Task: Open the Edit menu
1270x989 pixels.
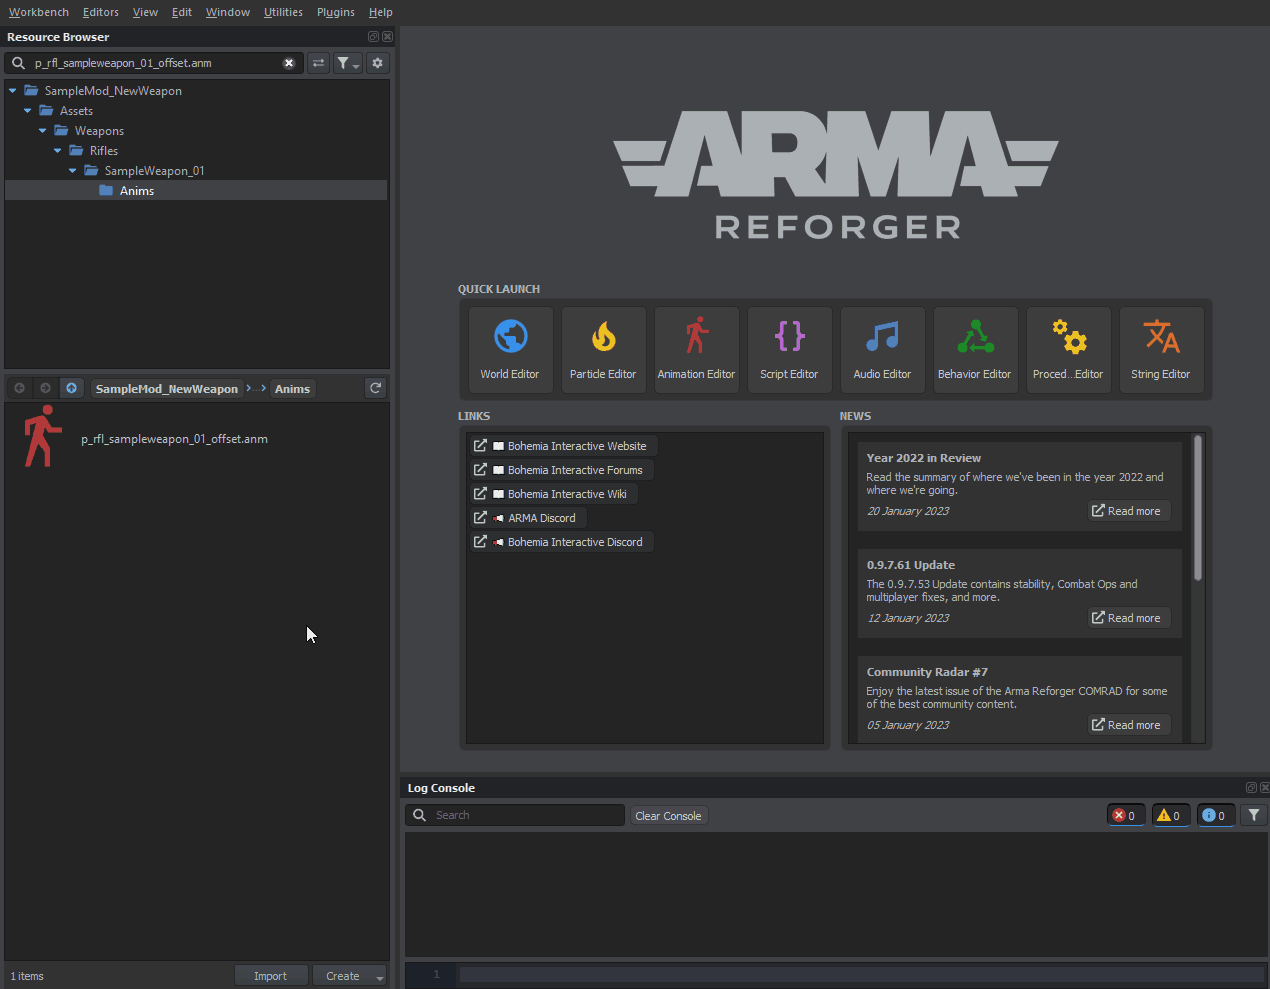Action: tap(182, 12)
